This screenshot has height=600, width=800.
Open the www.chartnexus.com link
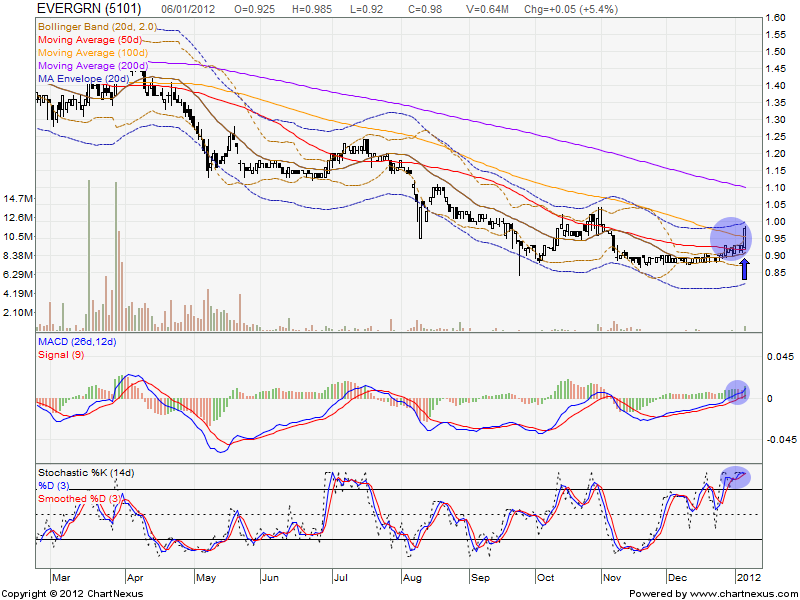tap(739, 593)
